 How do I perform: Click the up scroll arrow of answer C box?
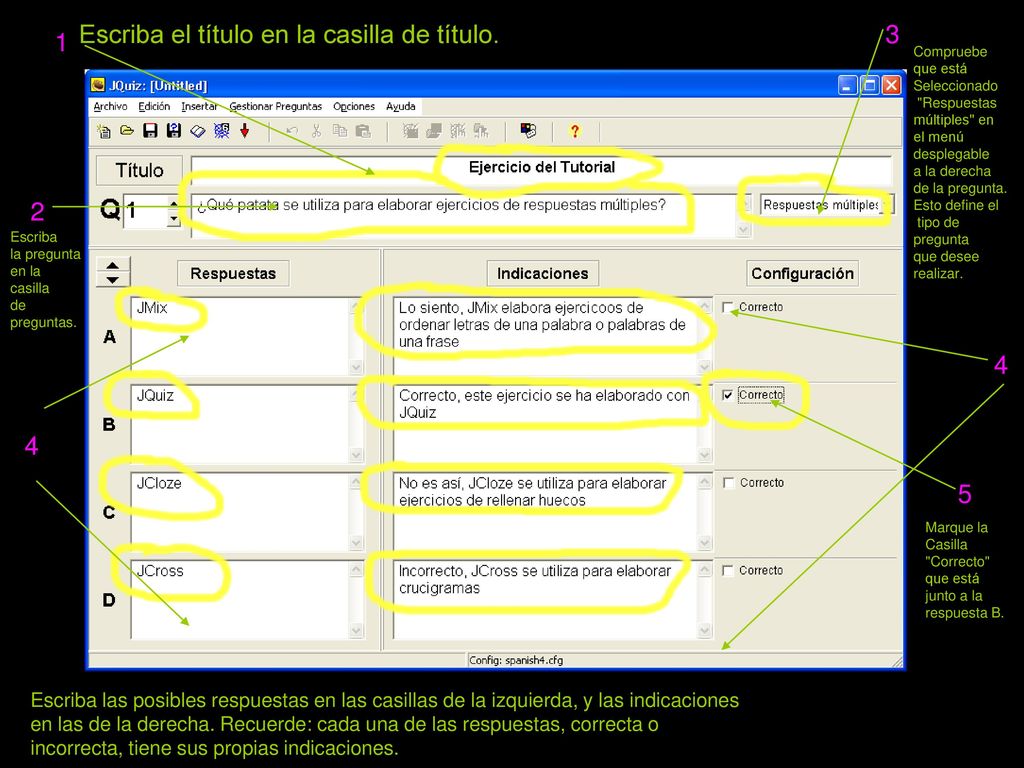pyautogui.click(x=356, y=481)
